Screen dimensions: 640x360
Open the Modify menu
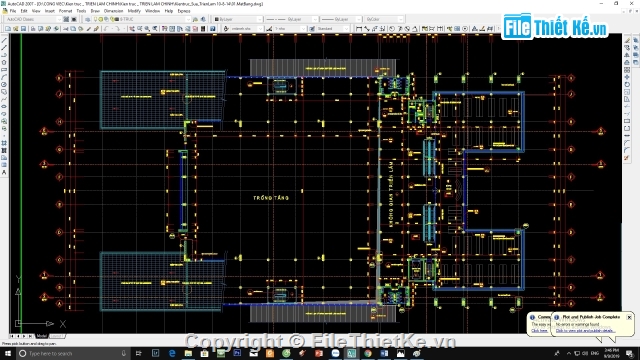pos(134,11)
